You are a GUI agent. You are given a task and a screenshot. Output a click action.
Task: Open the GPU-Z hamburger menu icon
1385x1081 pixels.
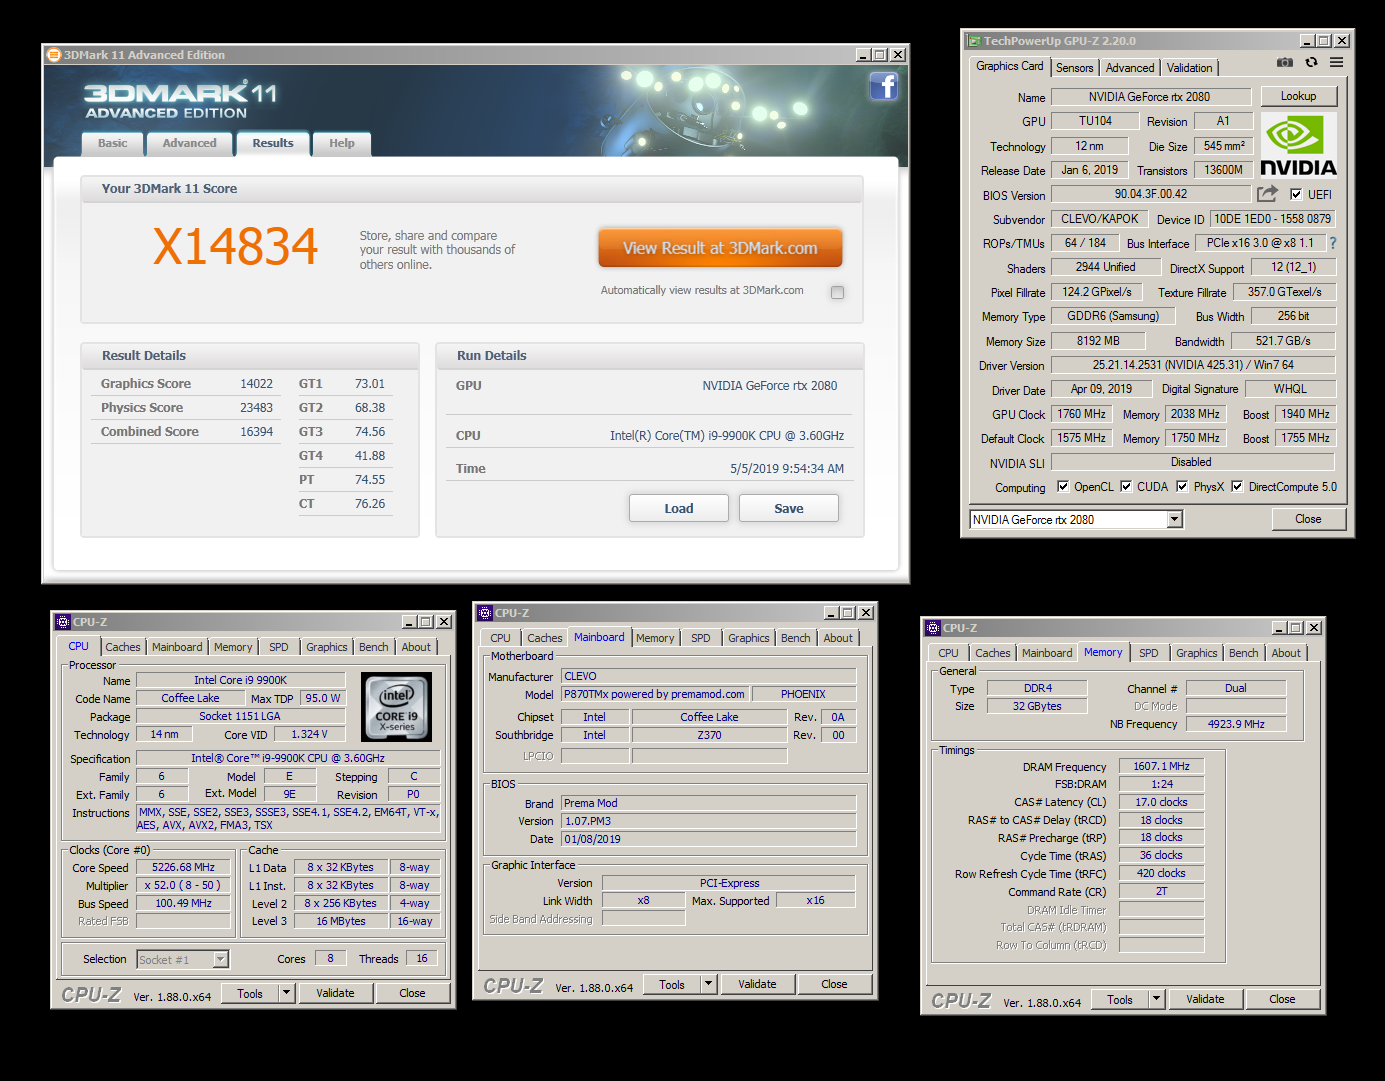pos(1336,62)
